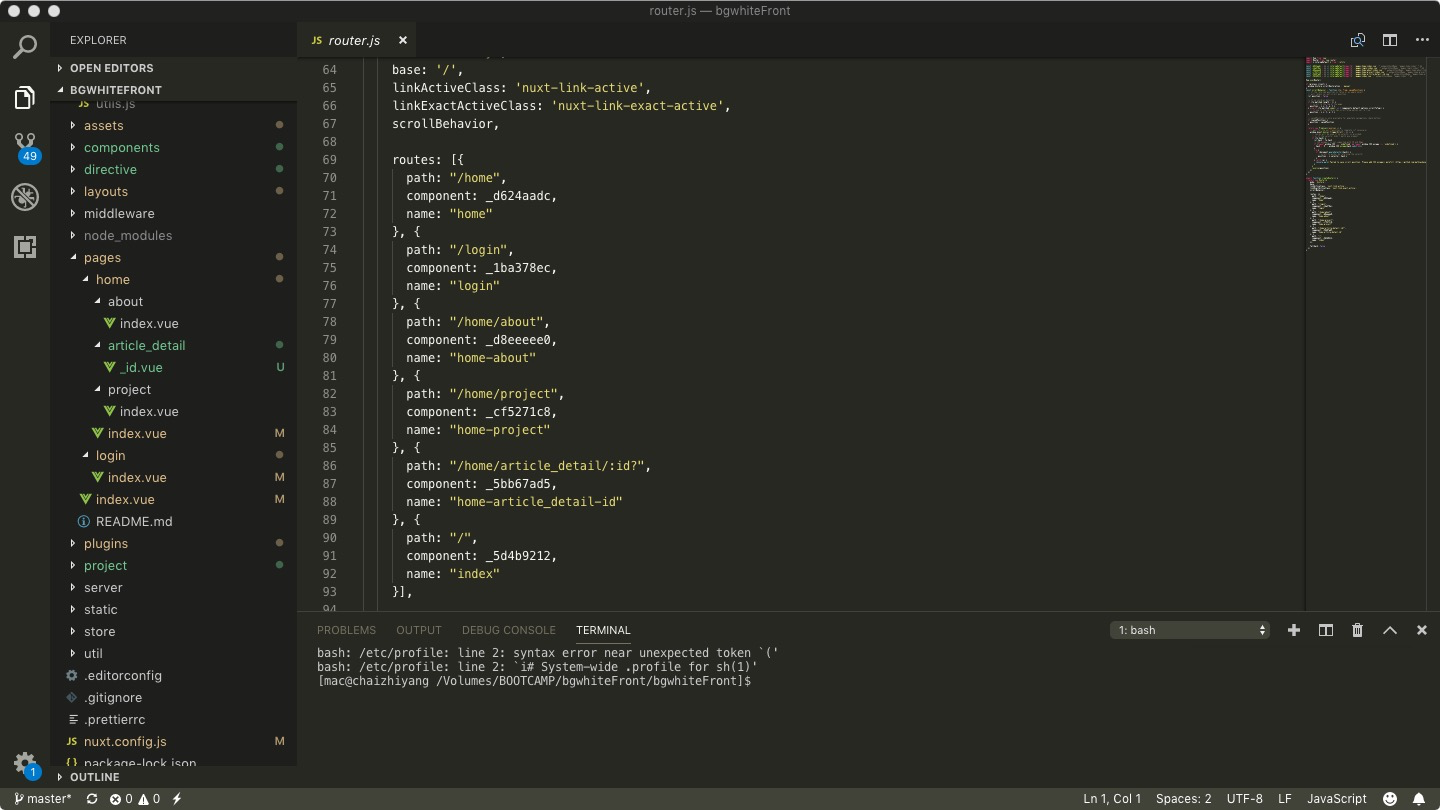Open the Search view in activity bar
Viewport: 1440px width, 810px height.
25,46
